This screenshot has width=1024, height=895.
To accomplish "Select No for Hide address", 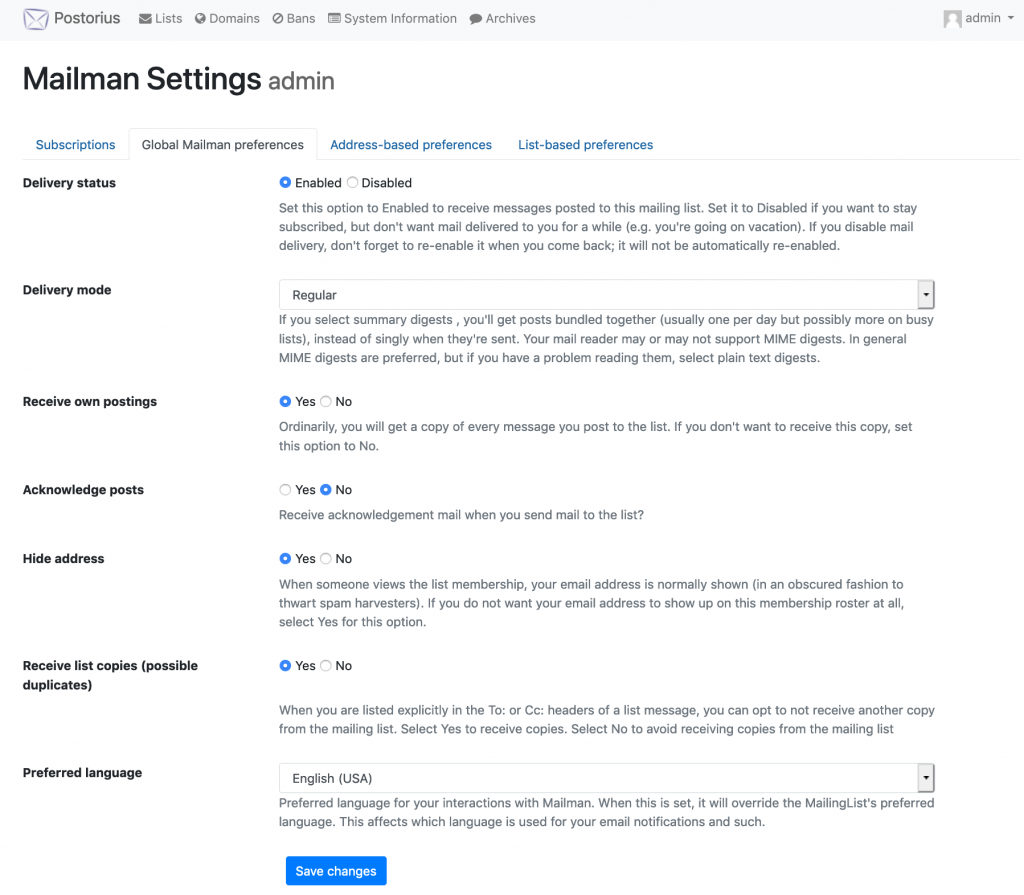I will tap(326, 559).
